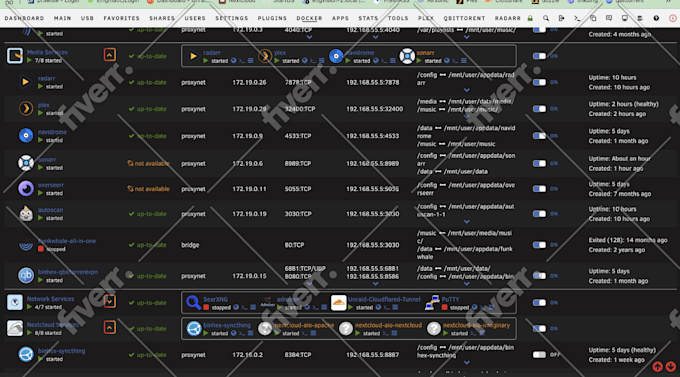
Task: Click the radarr container icon in its row
Action: [x=26, y=82]
